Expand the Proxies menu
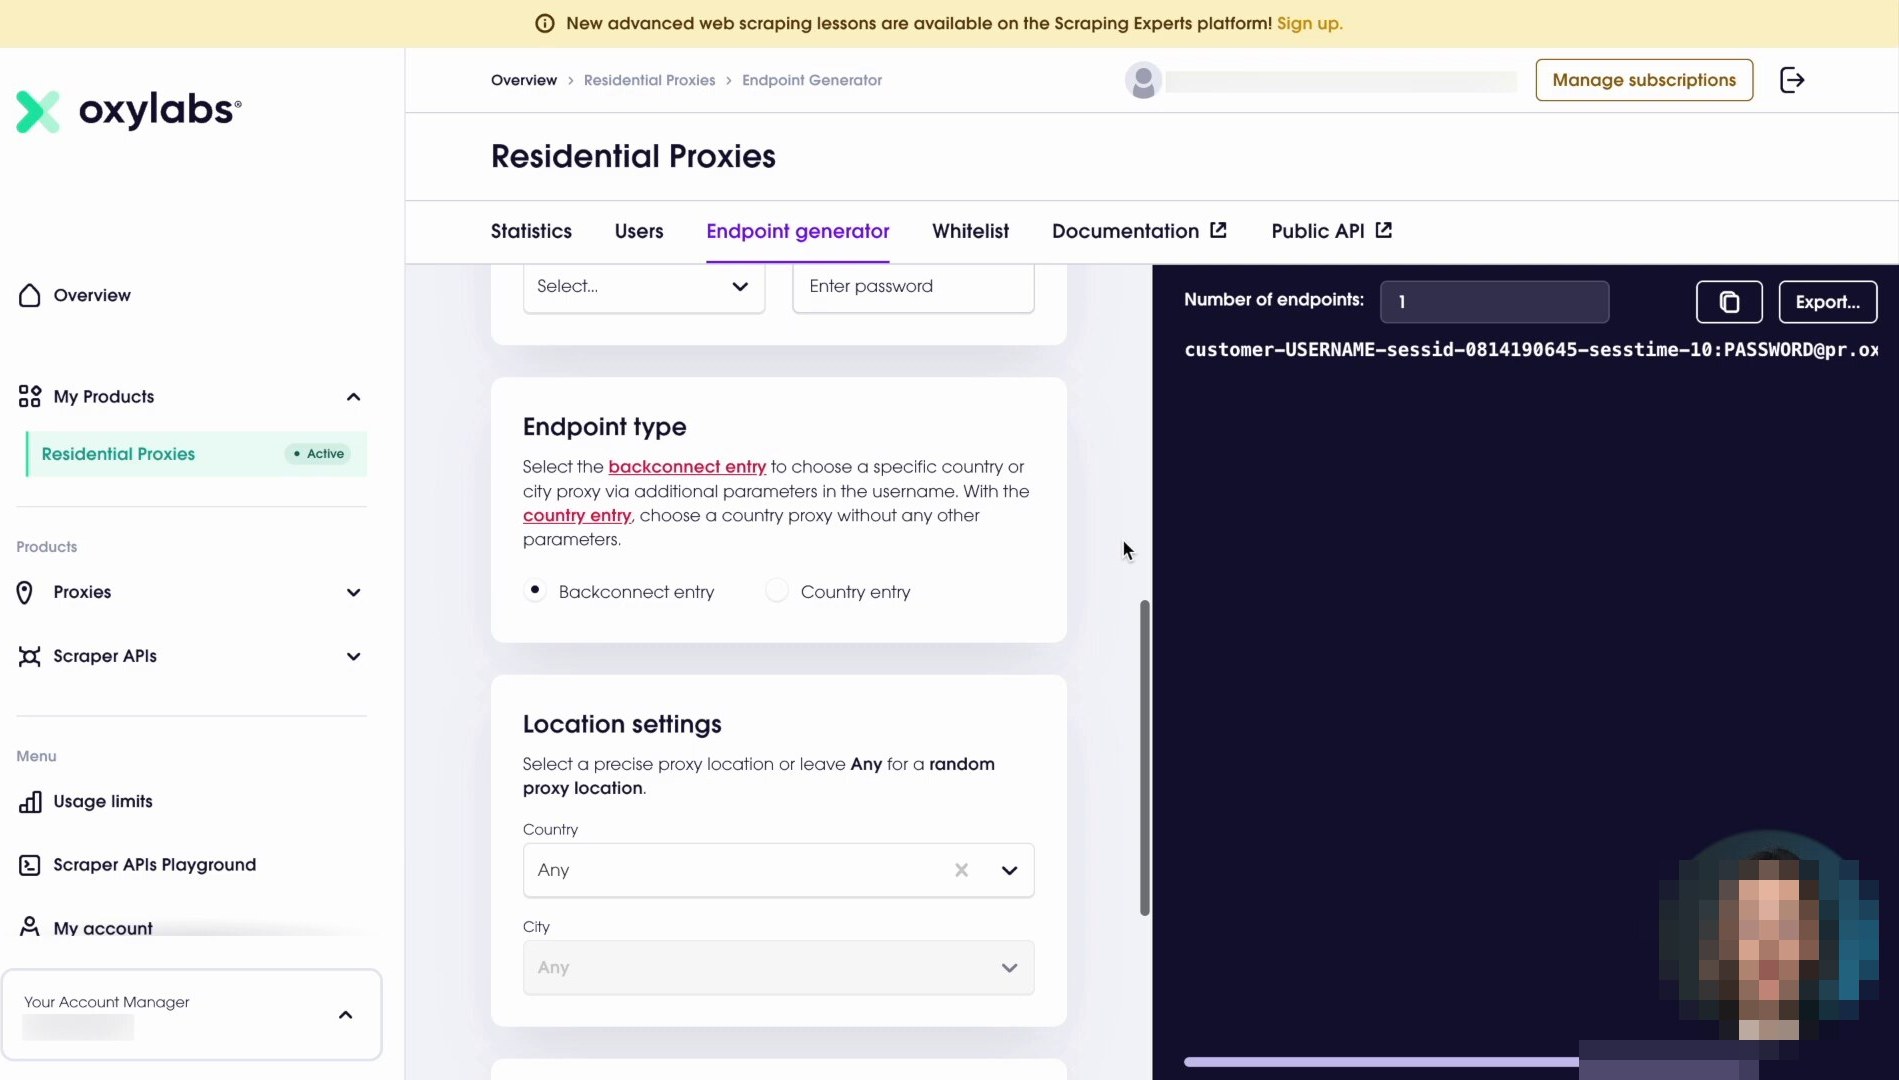 (x=353, y=593)
